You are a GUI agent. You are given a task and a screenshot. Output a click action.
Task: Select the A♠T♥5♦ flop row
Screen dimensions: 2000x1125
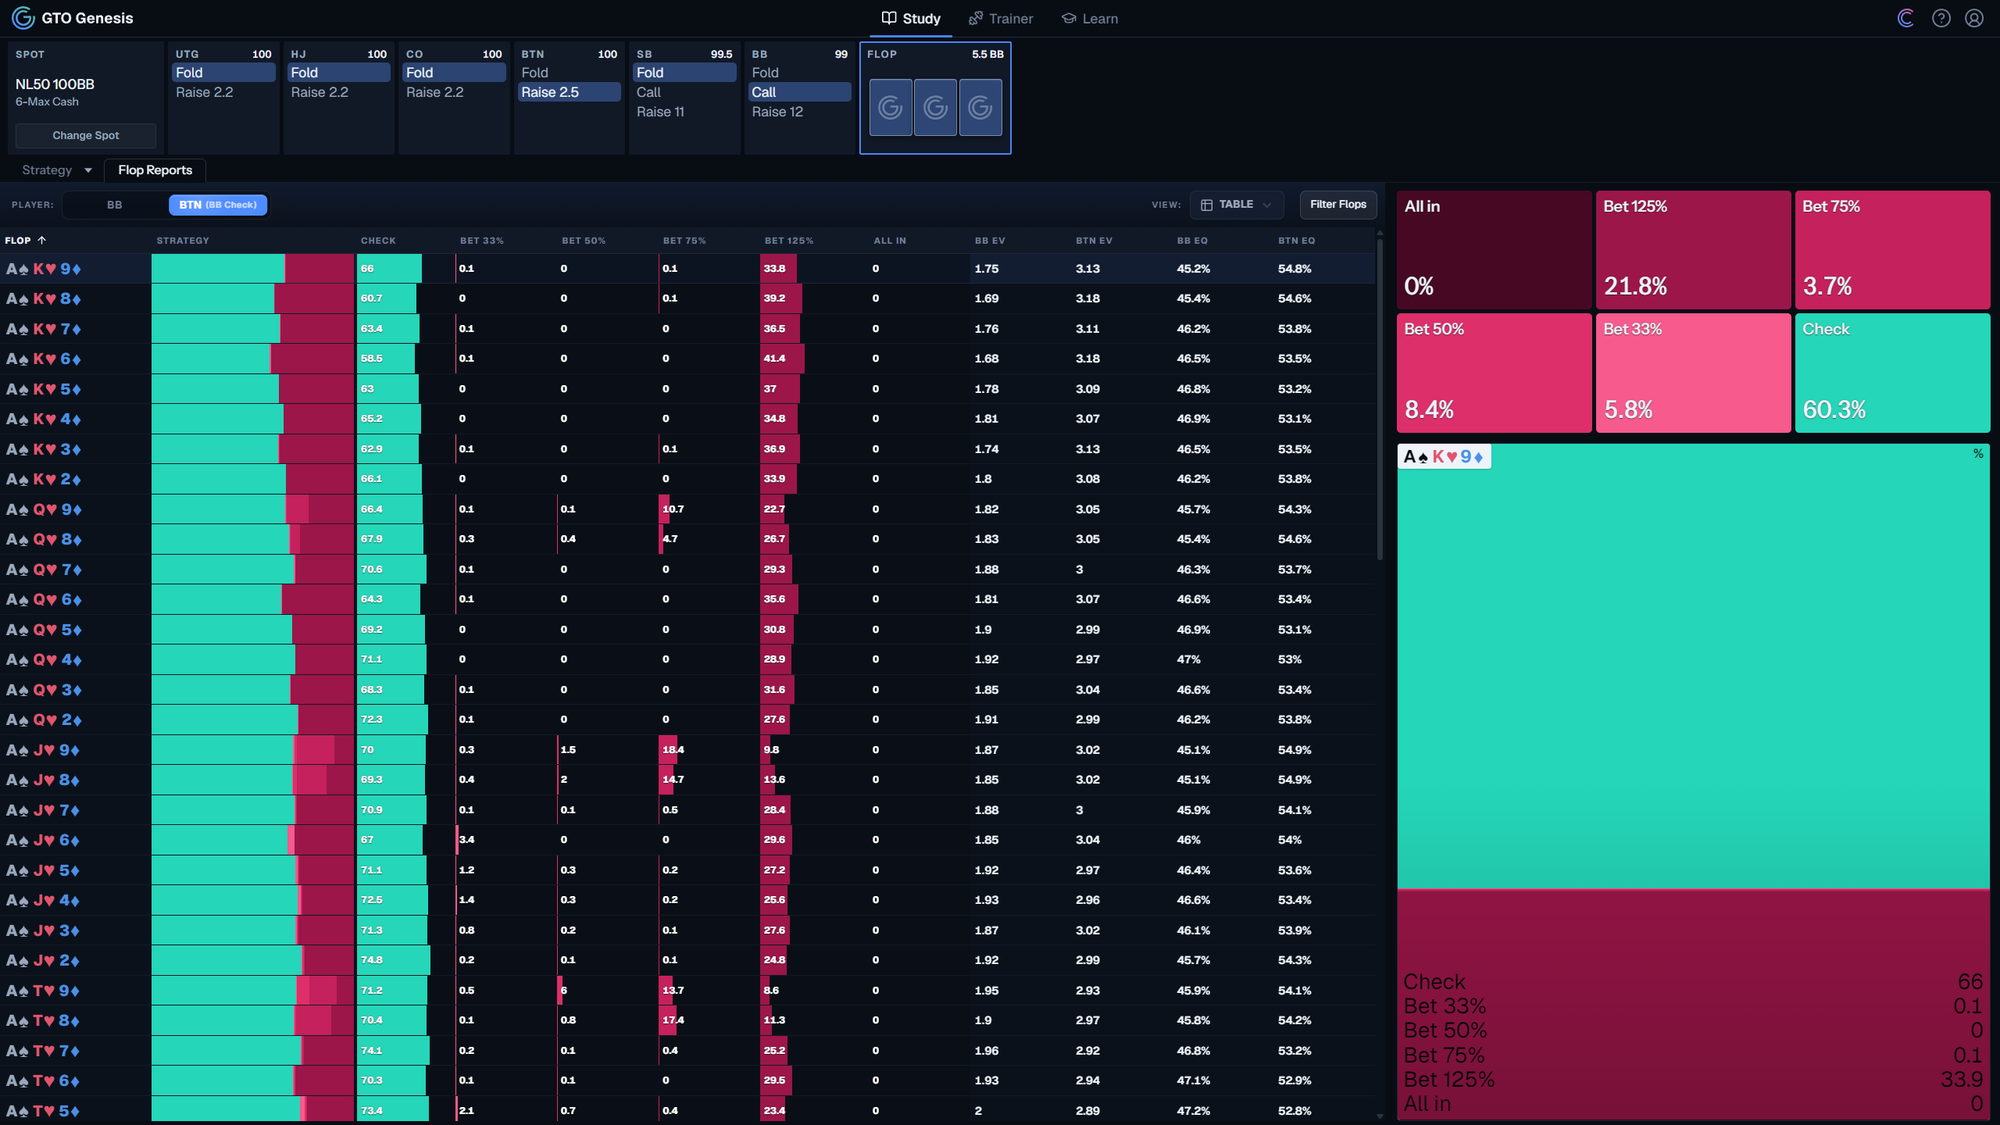pyautogui.click(x=688, y=1111)
